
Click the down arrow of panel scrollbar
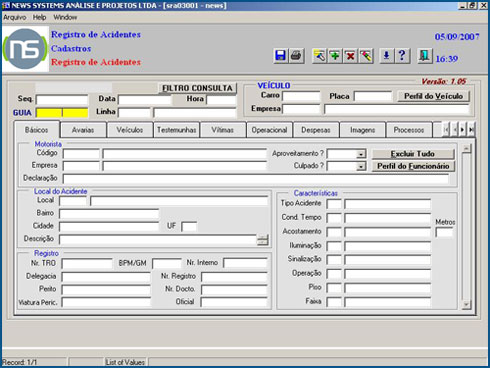466,304
